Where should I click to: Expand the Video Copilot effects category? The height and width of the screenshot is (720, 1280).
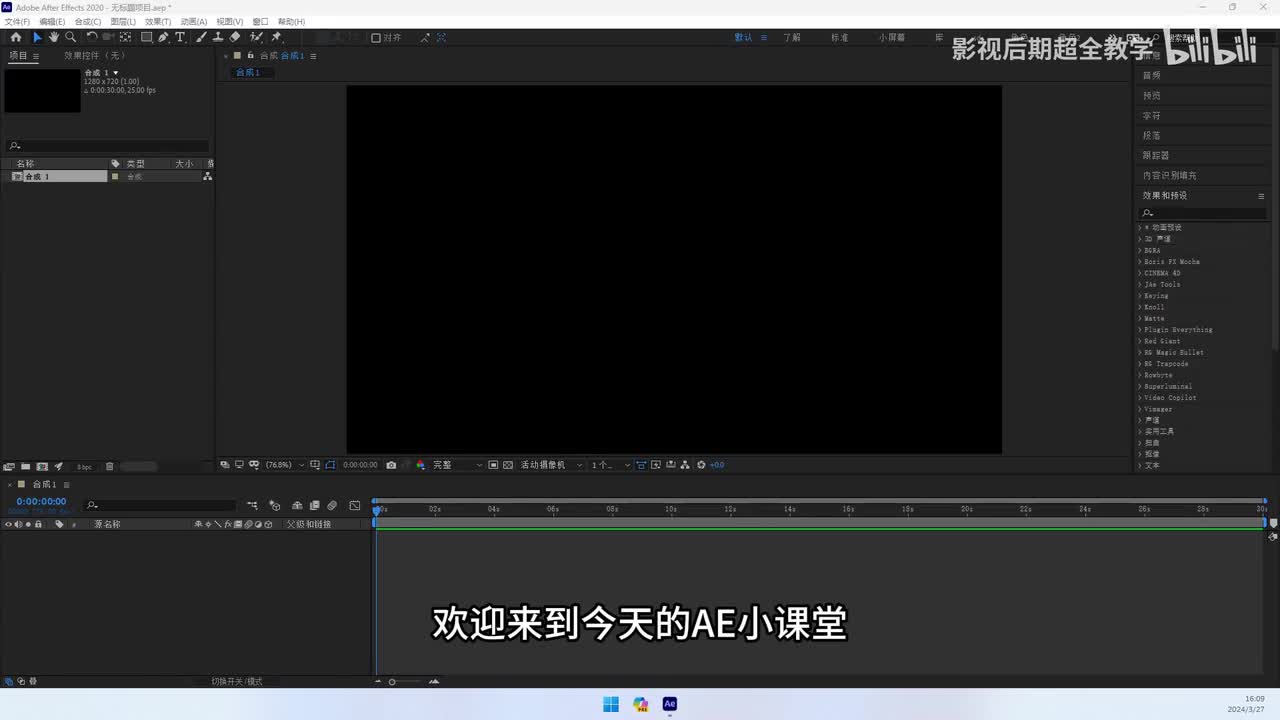click(x=1139, y=398)
